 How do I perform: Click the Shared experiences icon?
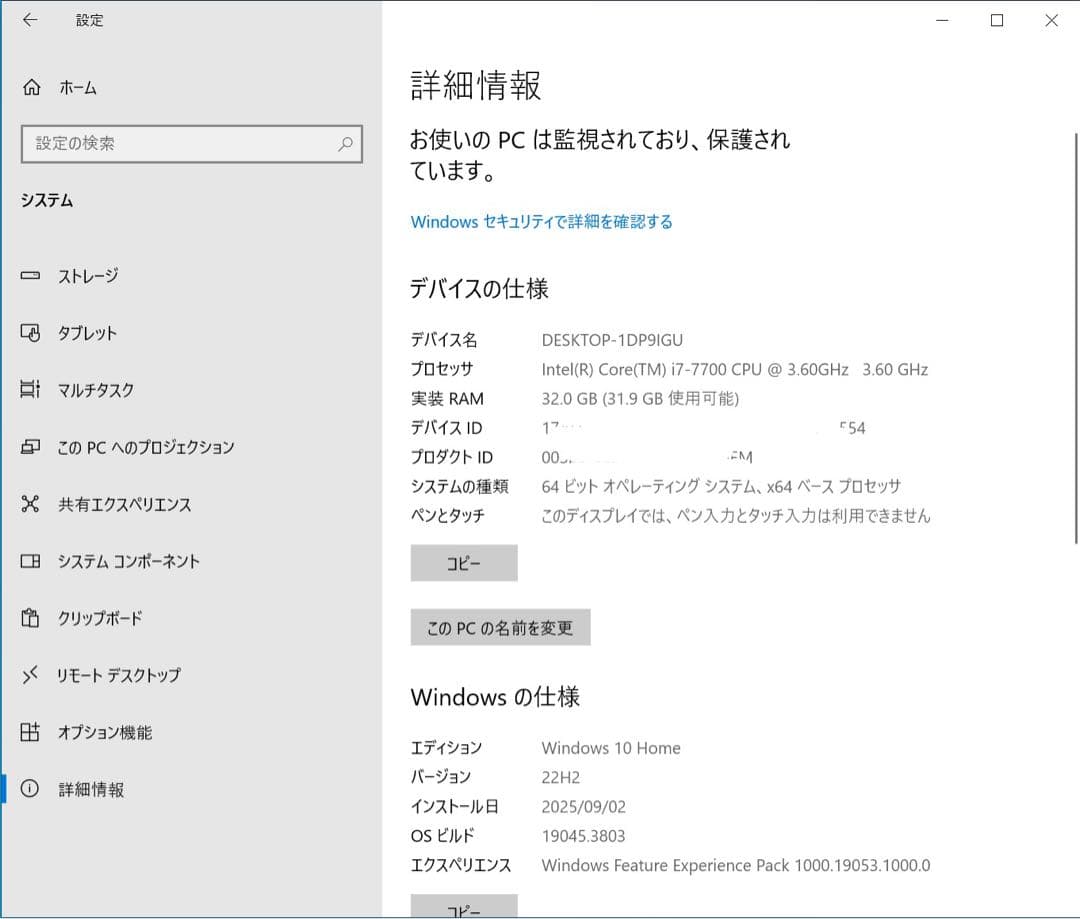click(31, 504)
